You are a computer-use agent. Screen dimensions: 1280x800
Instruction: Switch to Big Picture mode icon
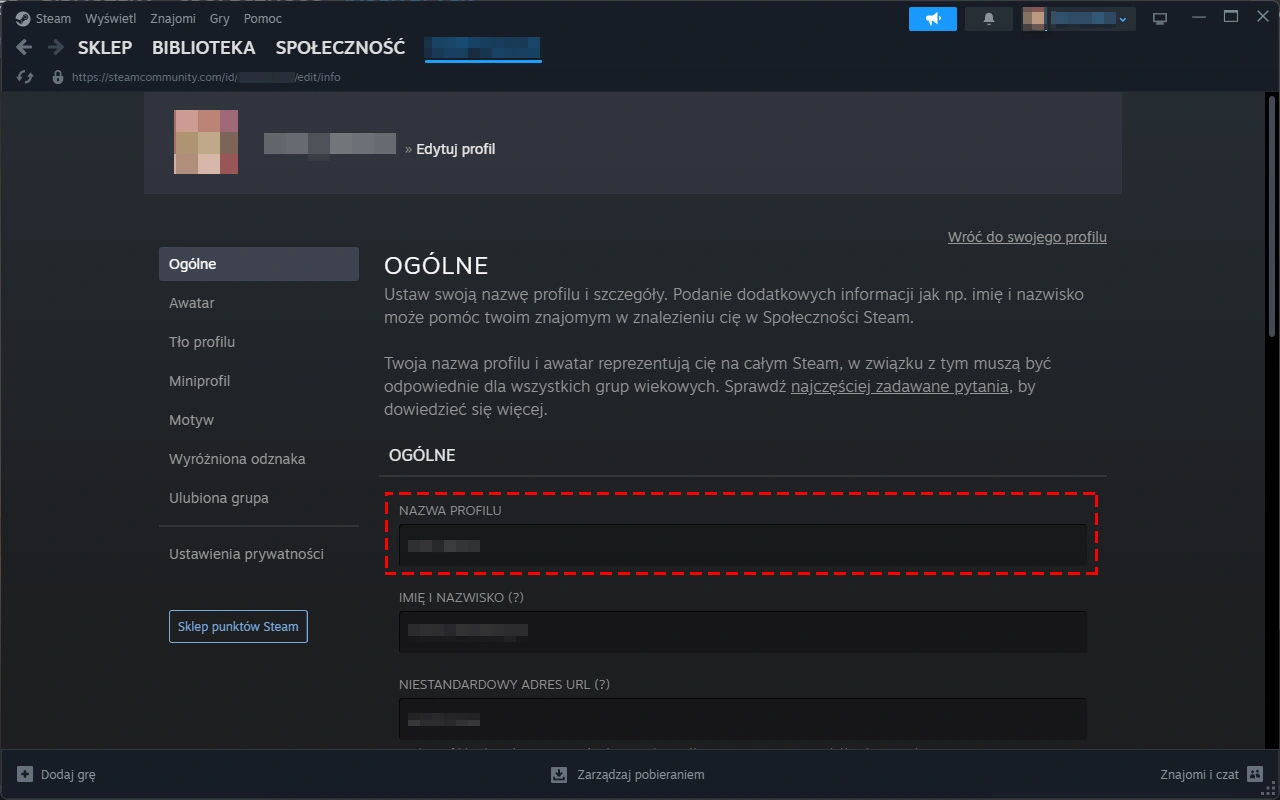(1160, 19)
